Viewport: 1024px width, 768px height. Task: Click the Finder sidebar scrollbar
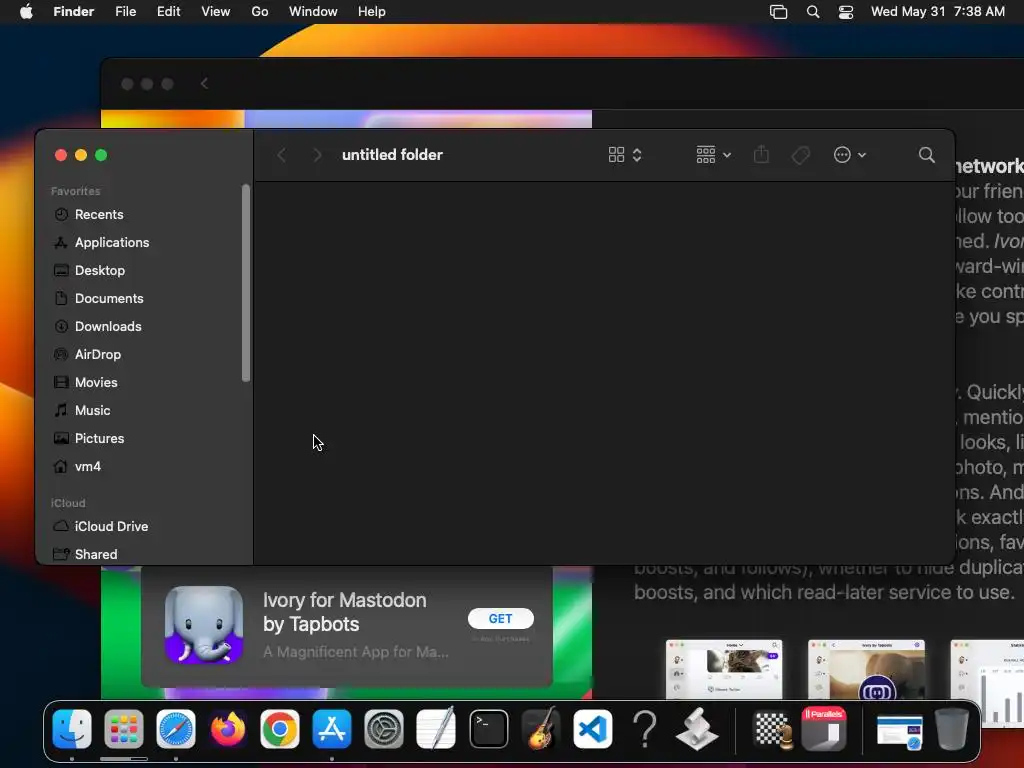(246, 283)
